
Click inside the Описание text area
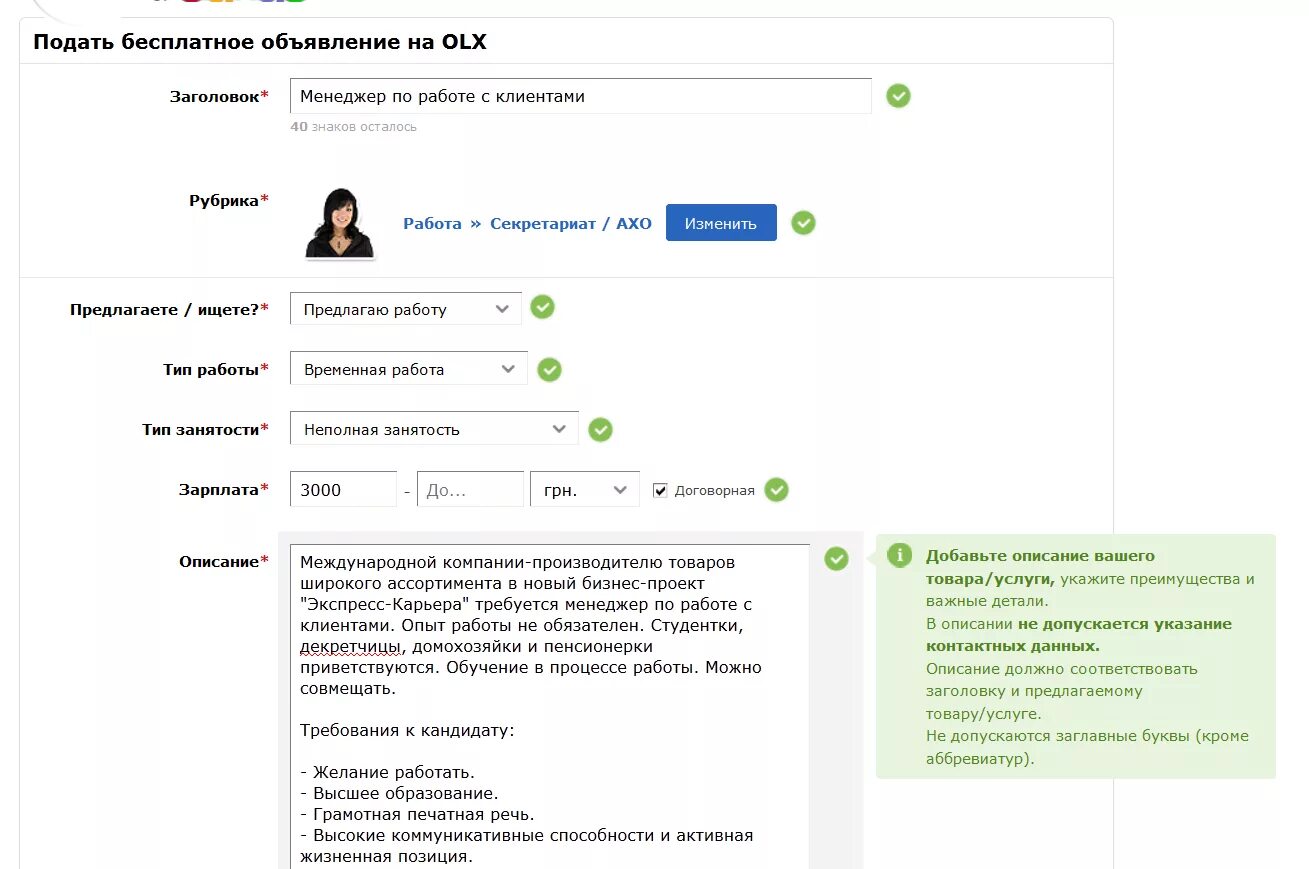[549, 706]
